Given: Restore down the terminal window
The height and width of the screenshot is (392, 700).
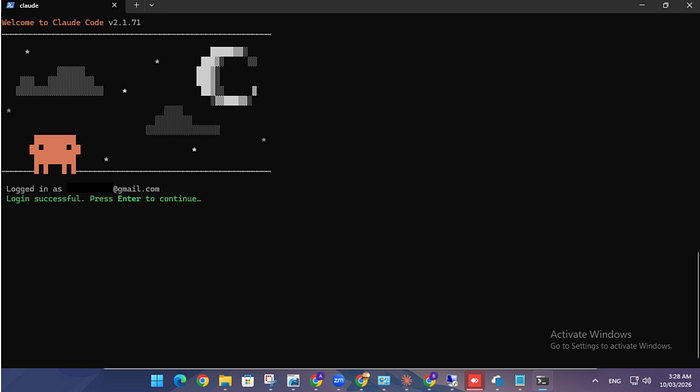Looking at the screenshot, I should click(x=666, y=5).
